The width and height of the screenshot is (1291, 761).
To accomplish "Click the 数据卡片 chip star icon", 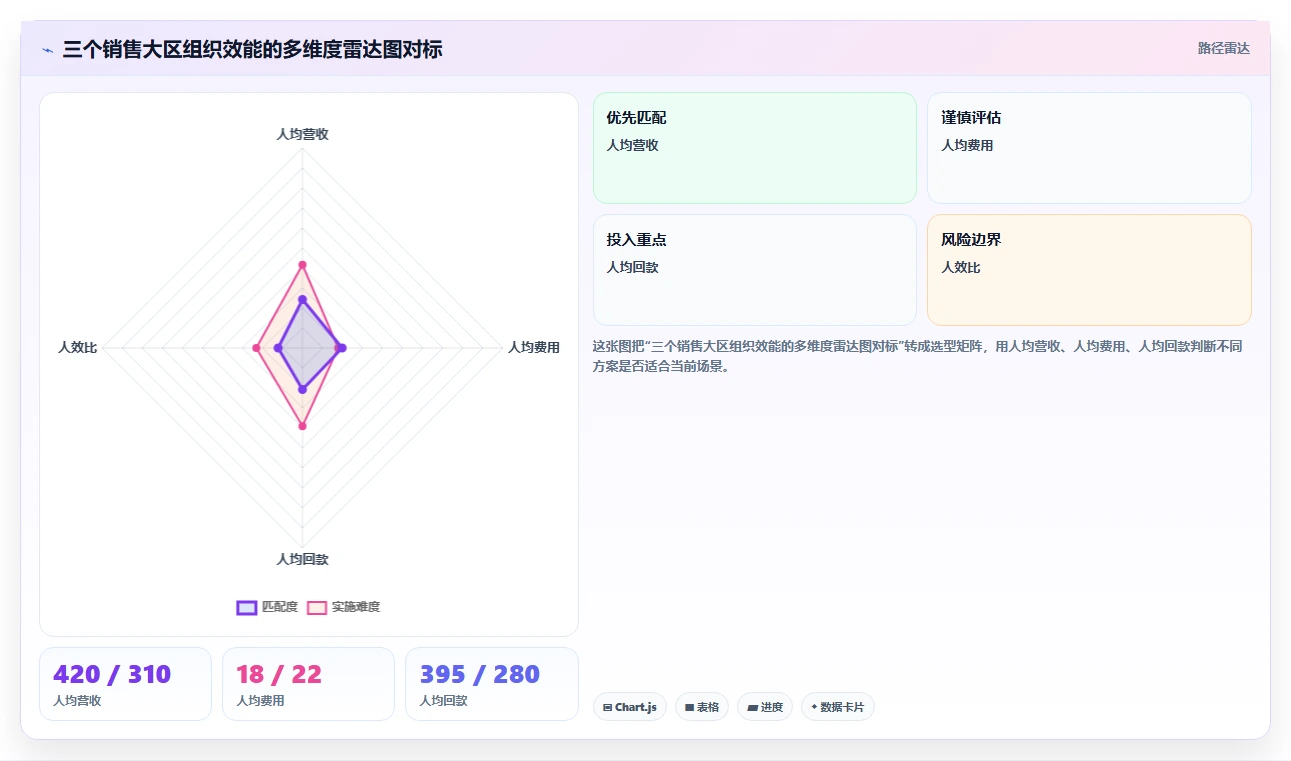I will pos(814,707).
